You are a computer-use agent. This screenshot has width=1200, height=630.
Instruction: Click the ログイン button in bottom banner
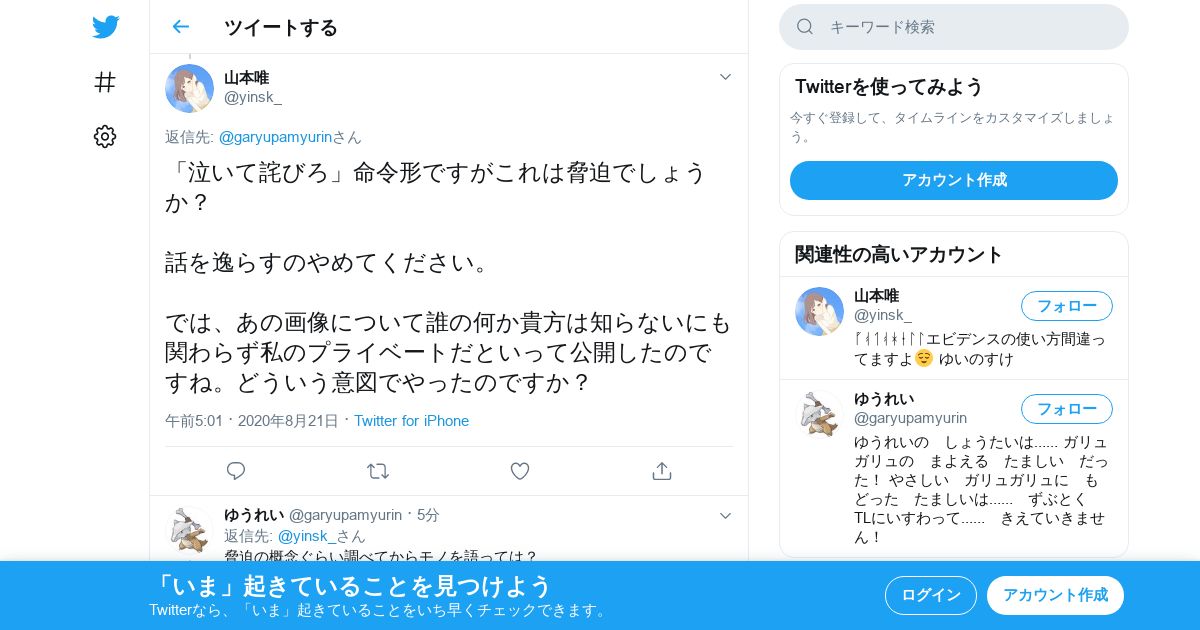point(930,595)
